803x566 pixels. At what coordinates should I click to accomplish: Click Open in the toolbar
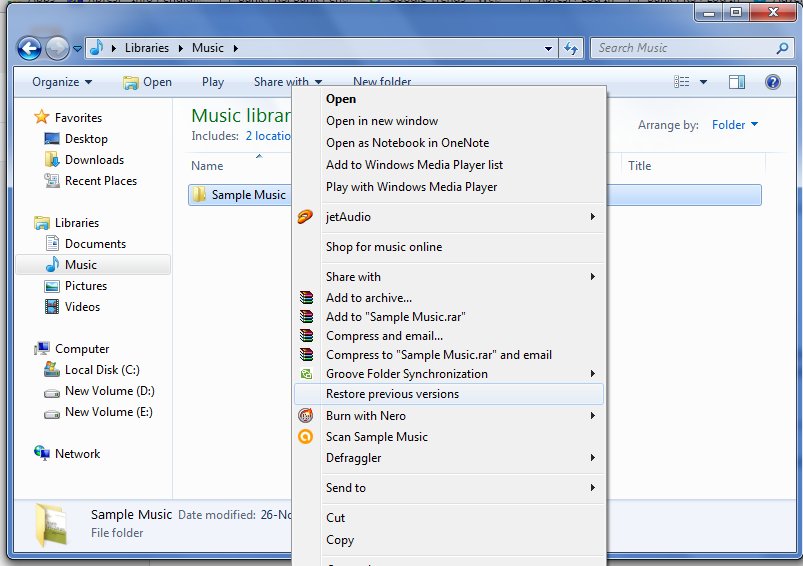tap(147, 82)
